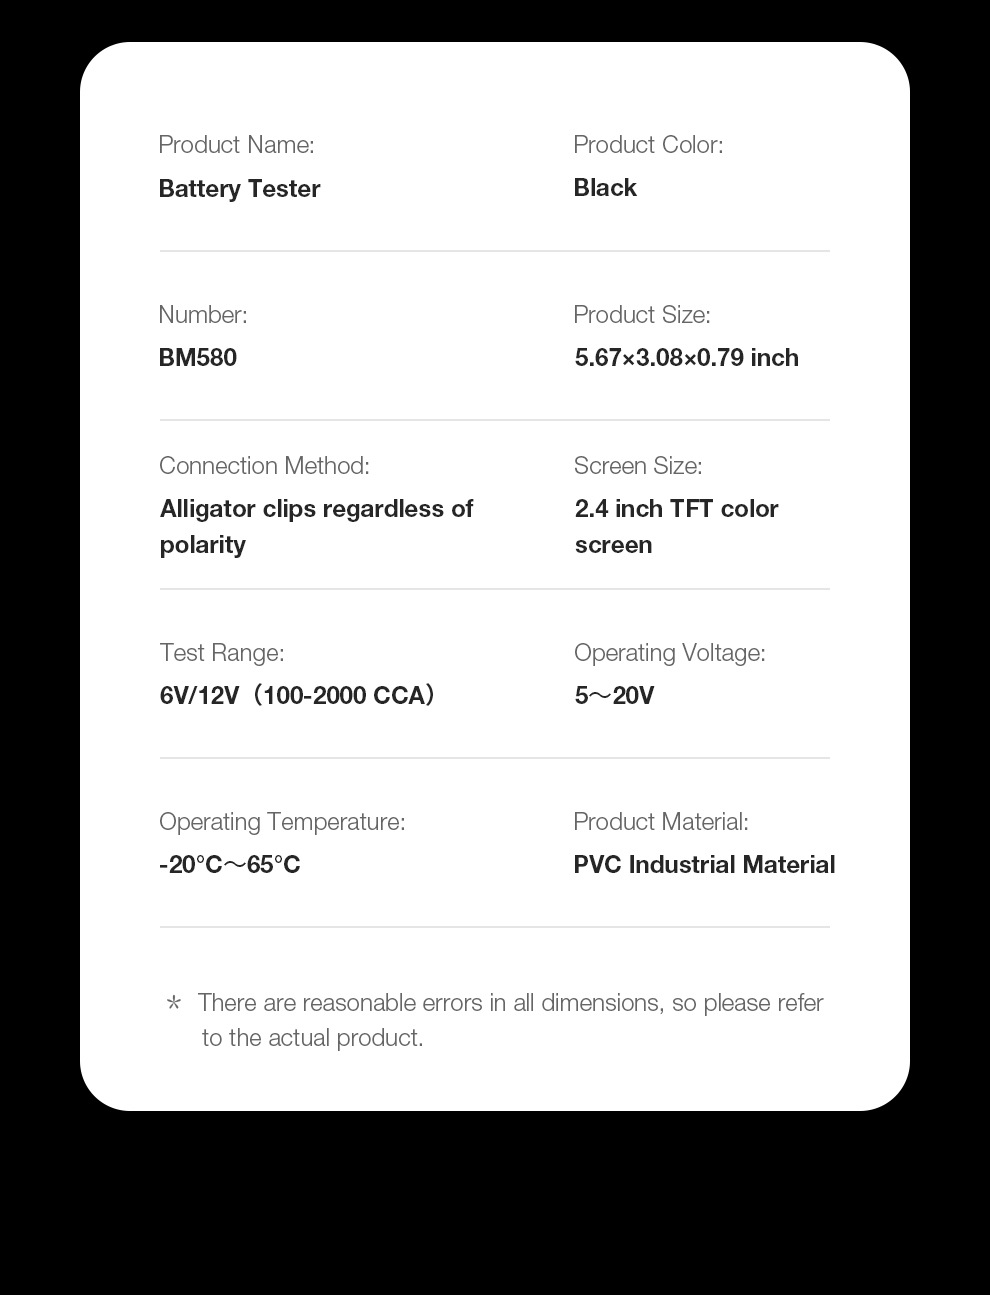Select the "5.67×3.08×0.79 inch" dimensions text
The image size is (990, 1295).
coord(686,358)
